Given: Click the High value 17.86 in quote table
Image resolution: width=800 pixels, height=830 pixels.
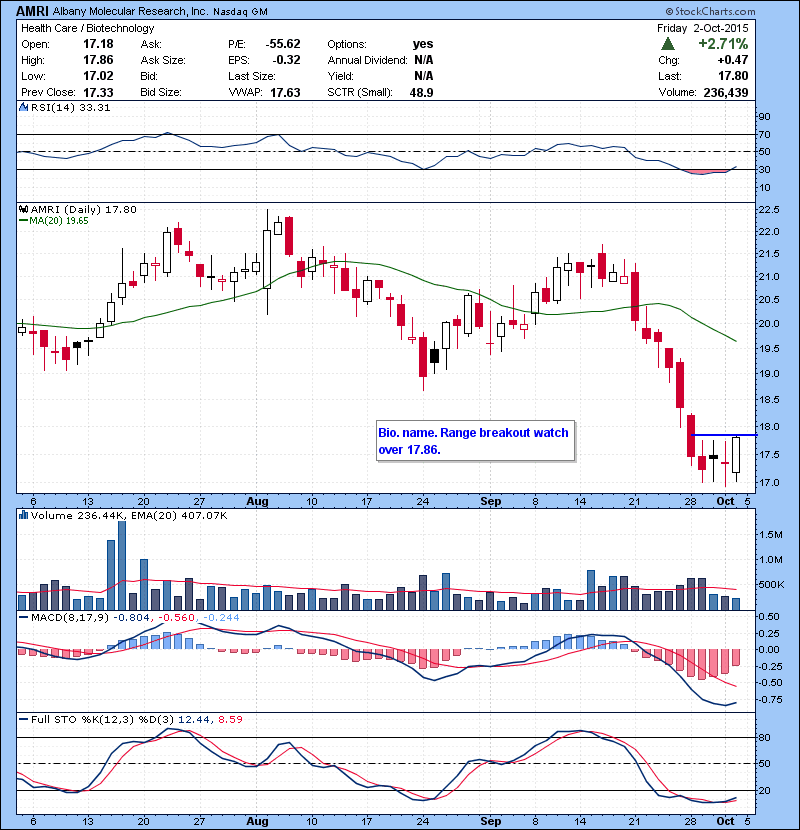Looking at the screenshot, I should (x=98, y=60).
